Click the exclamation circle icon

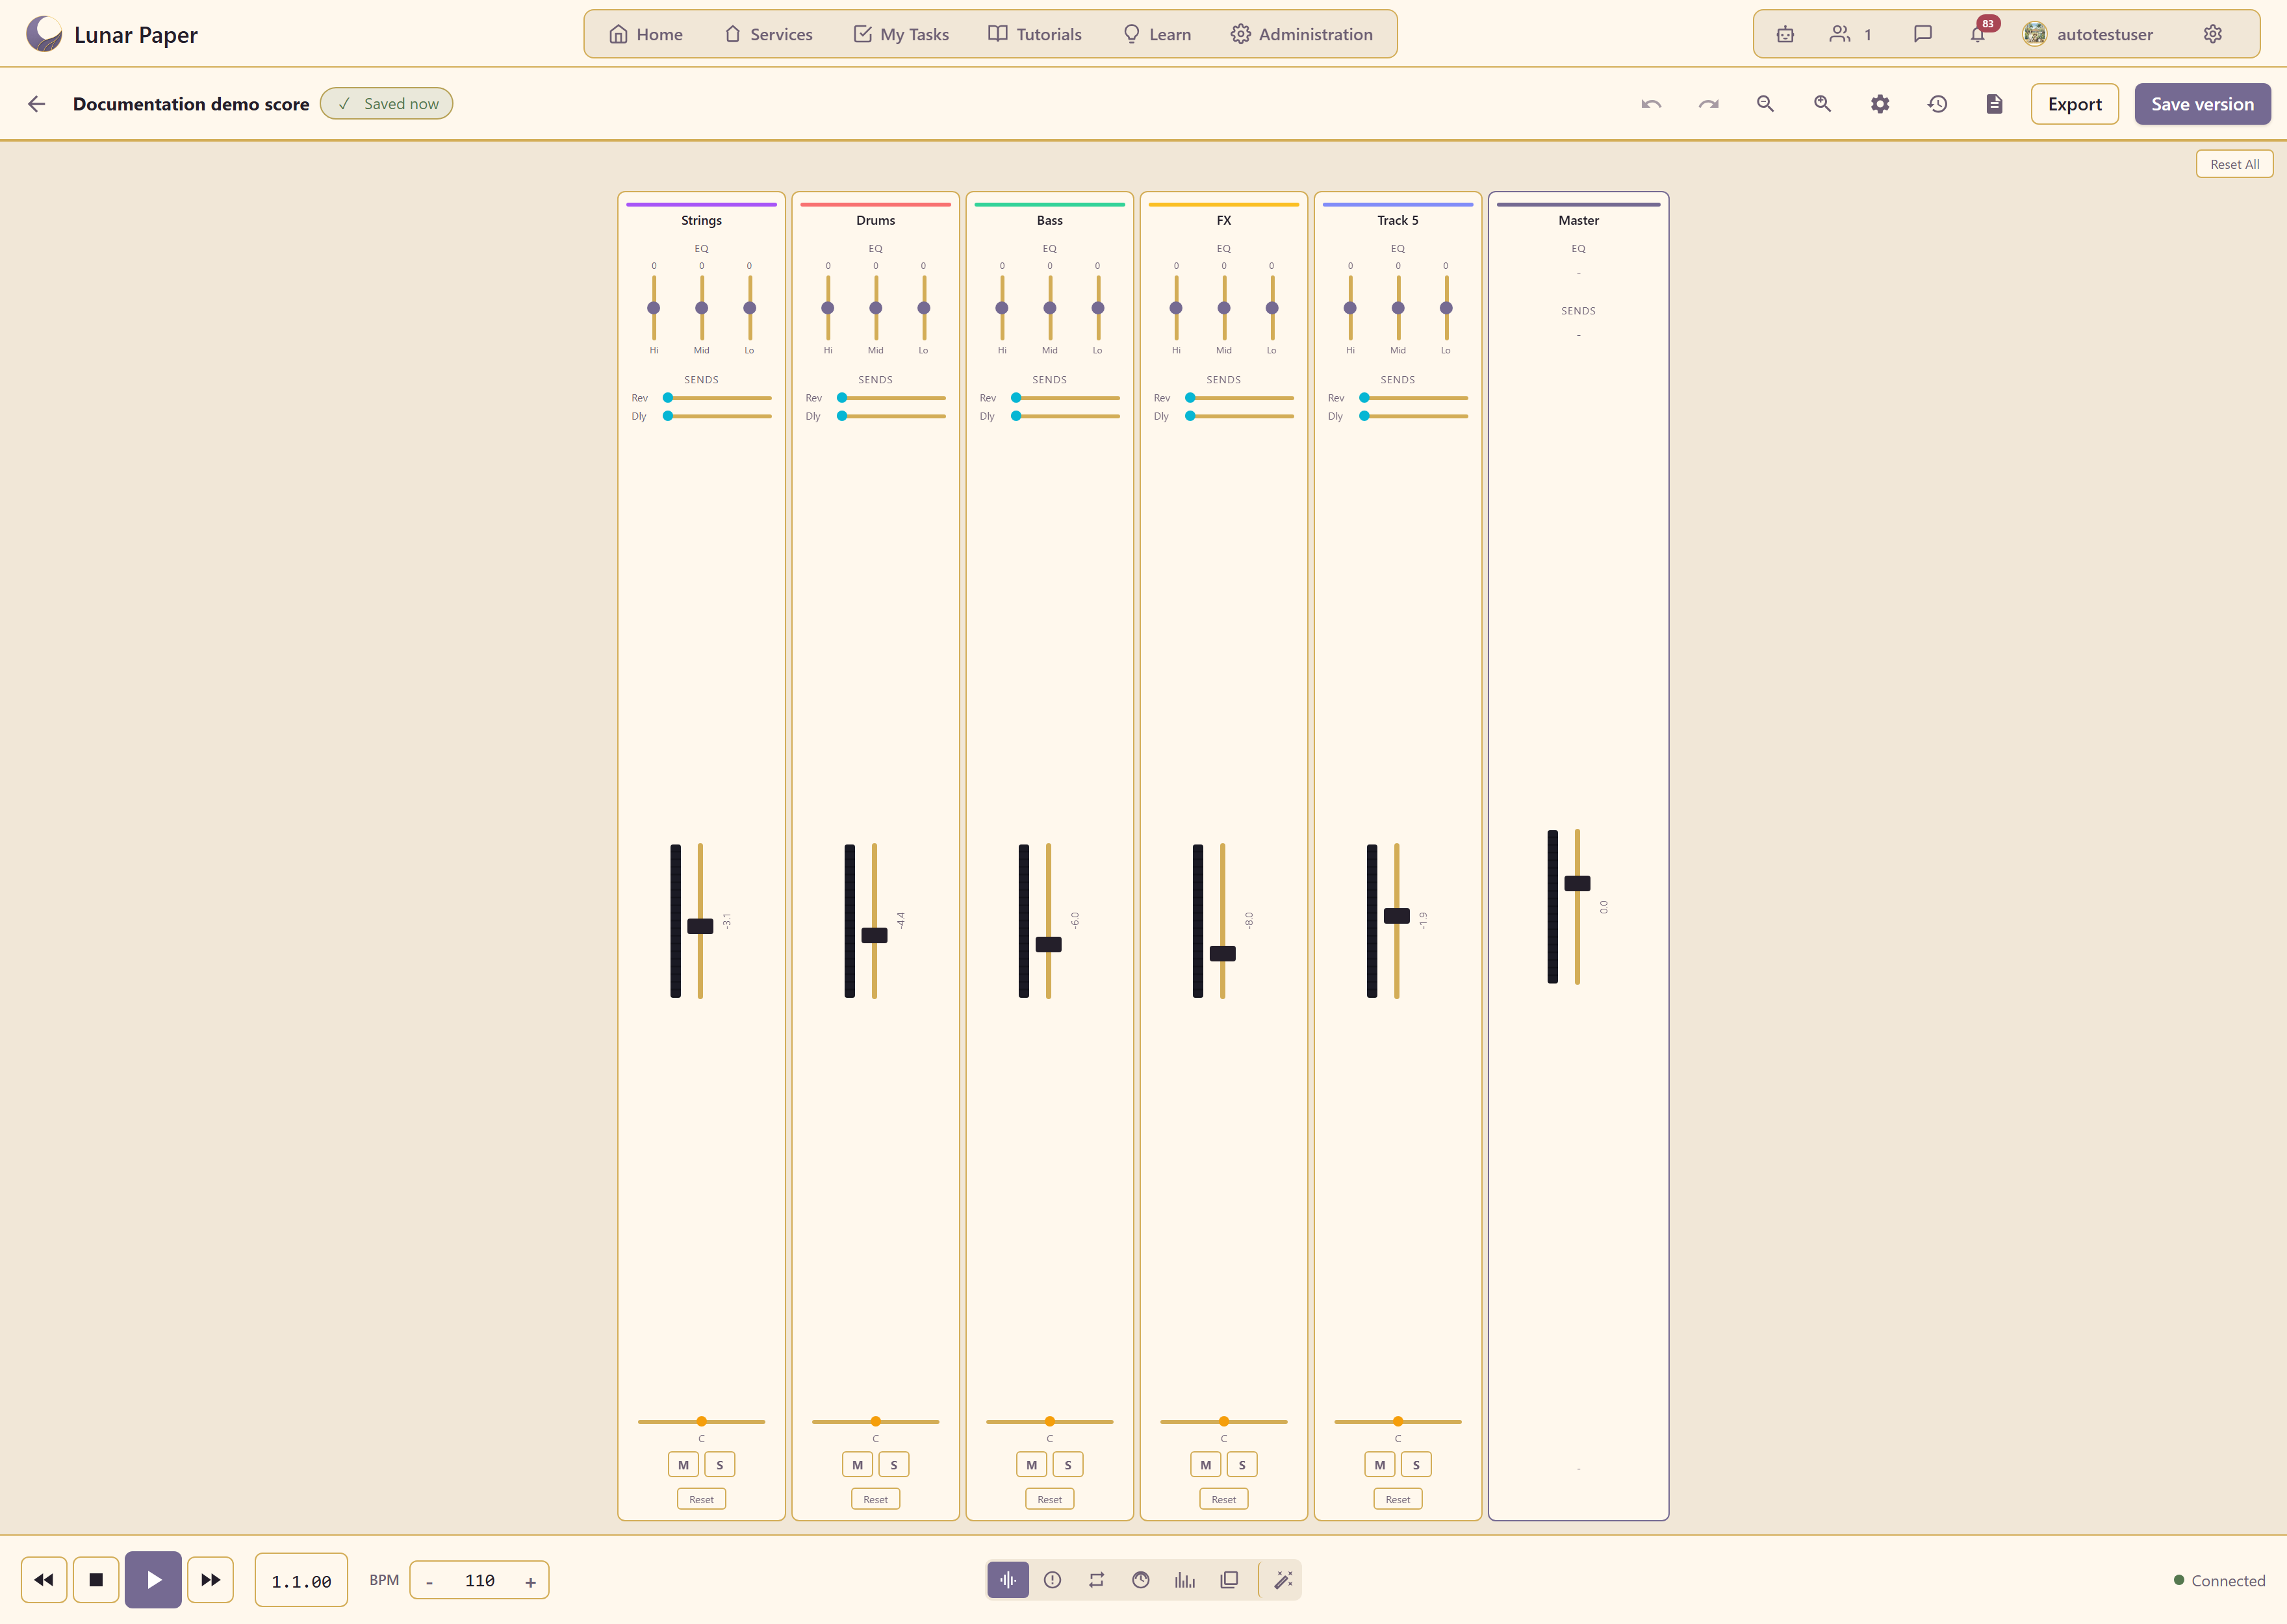(x=1052, y=1580)
